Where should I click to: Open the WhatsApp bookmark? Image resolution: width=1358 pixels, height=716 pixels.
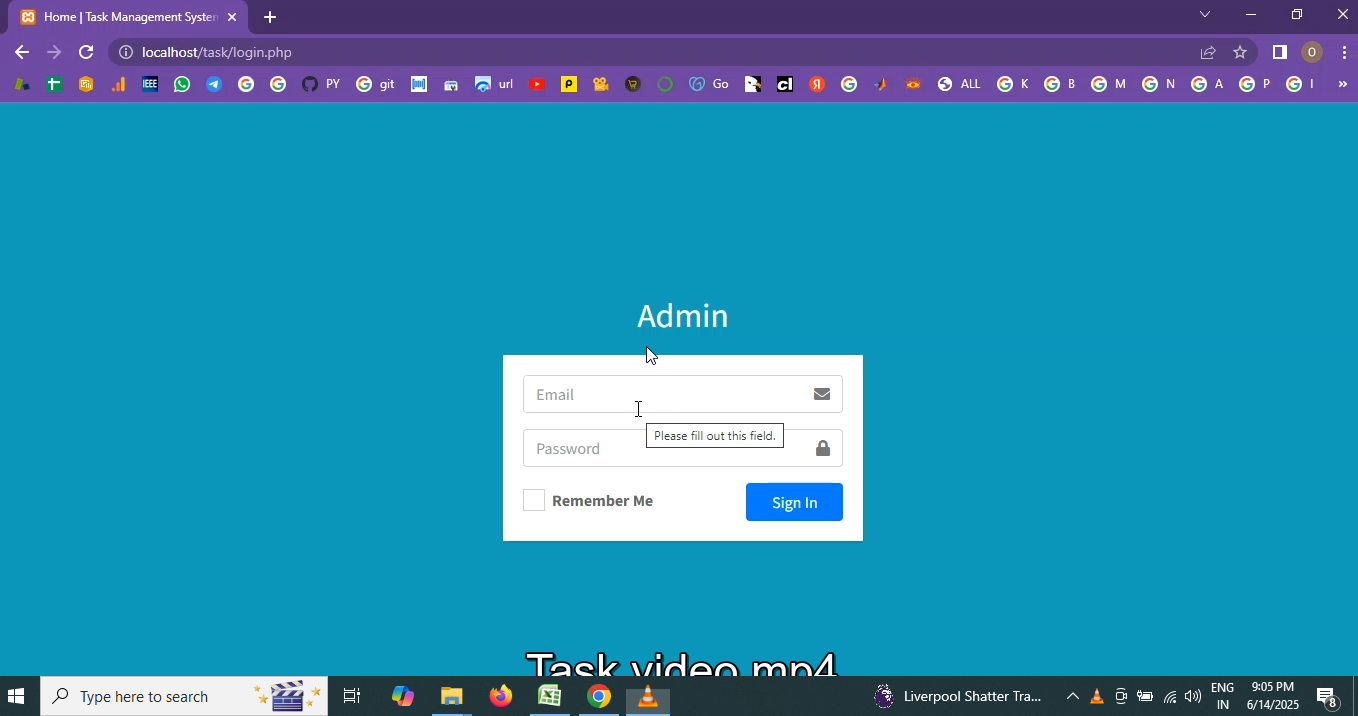(182, 85)
